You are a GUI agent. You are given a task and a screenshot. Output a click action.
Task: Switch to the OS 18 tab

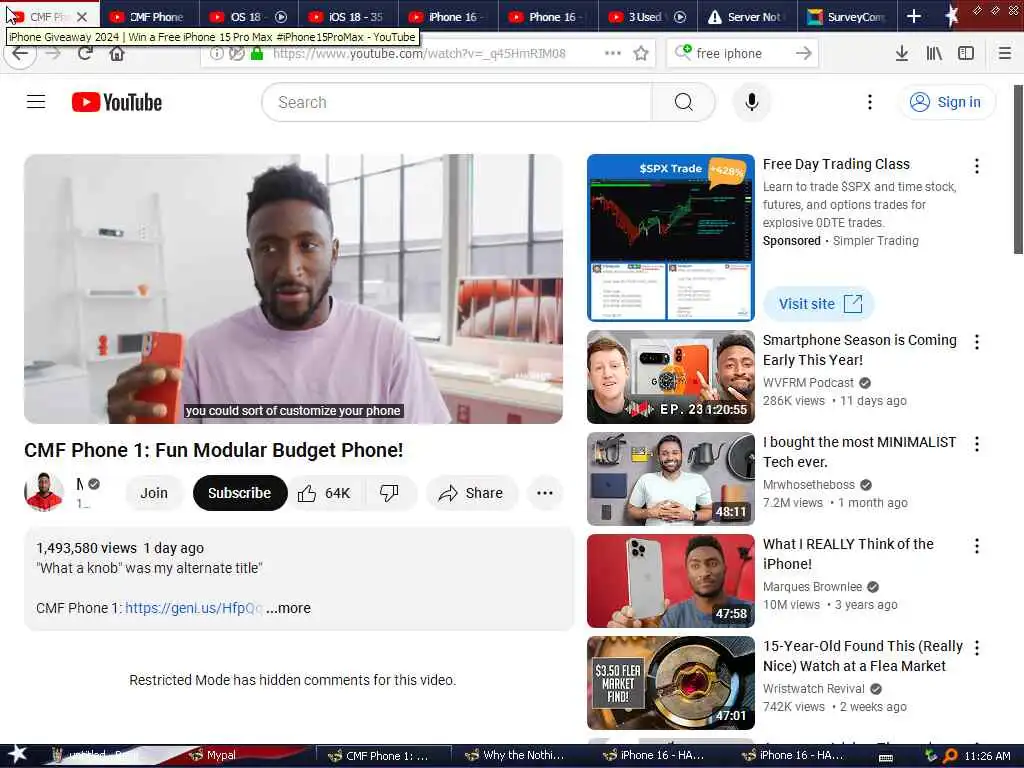pos(248,17)
